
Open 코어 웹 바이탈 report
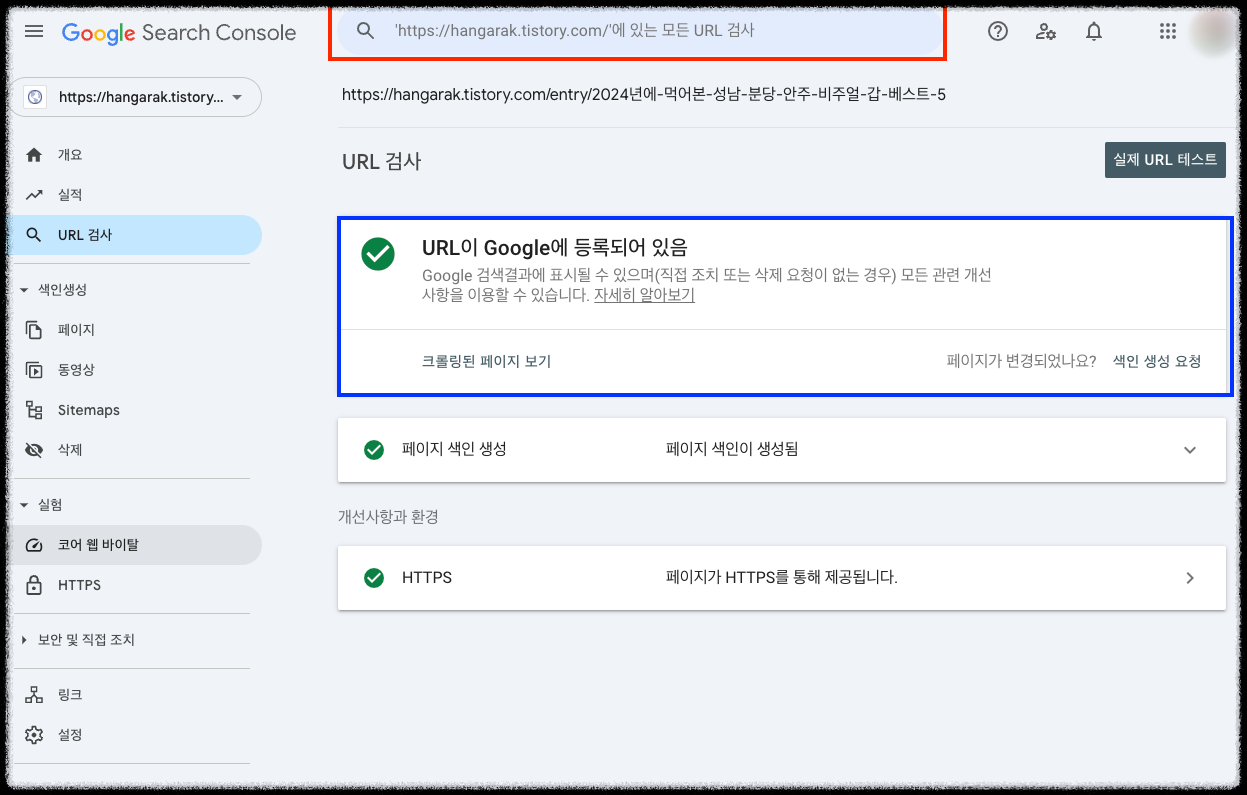point(134,545)
